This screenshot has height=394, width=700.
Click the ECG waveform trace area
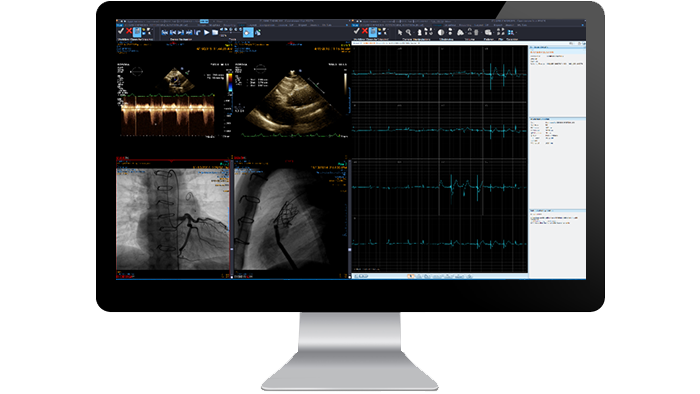440,159
